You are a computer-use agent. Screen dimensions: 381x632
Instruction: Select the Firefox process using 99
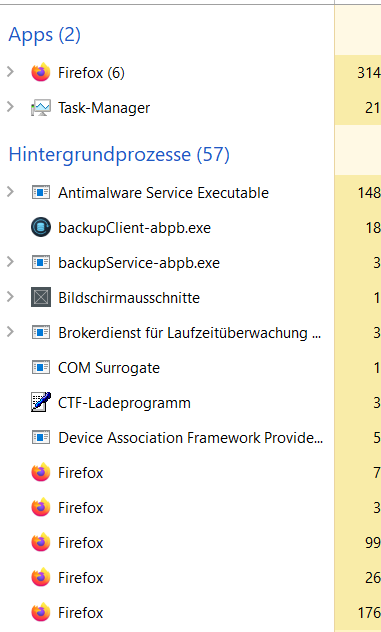(190, 543)
